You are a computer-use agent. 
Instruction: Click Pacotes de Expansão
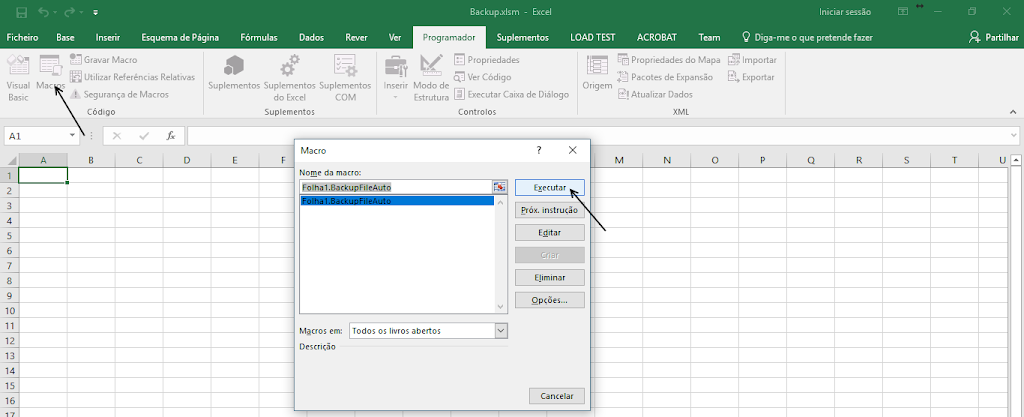tap(665, 77)
